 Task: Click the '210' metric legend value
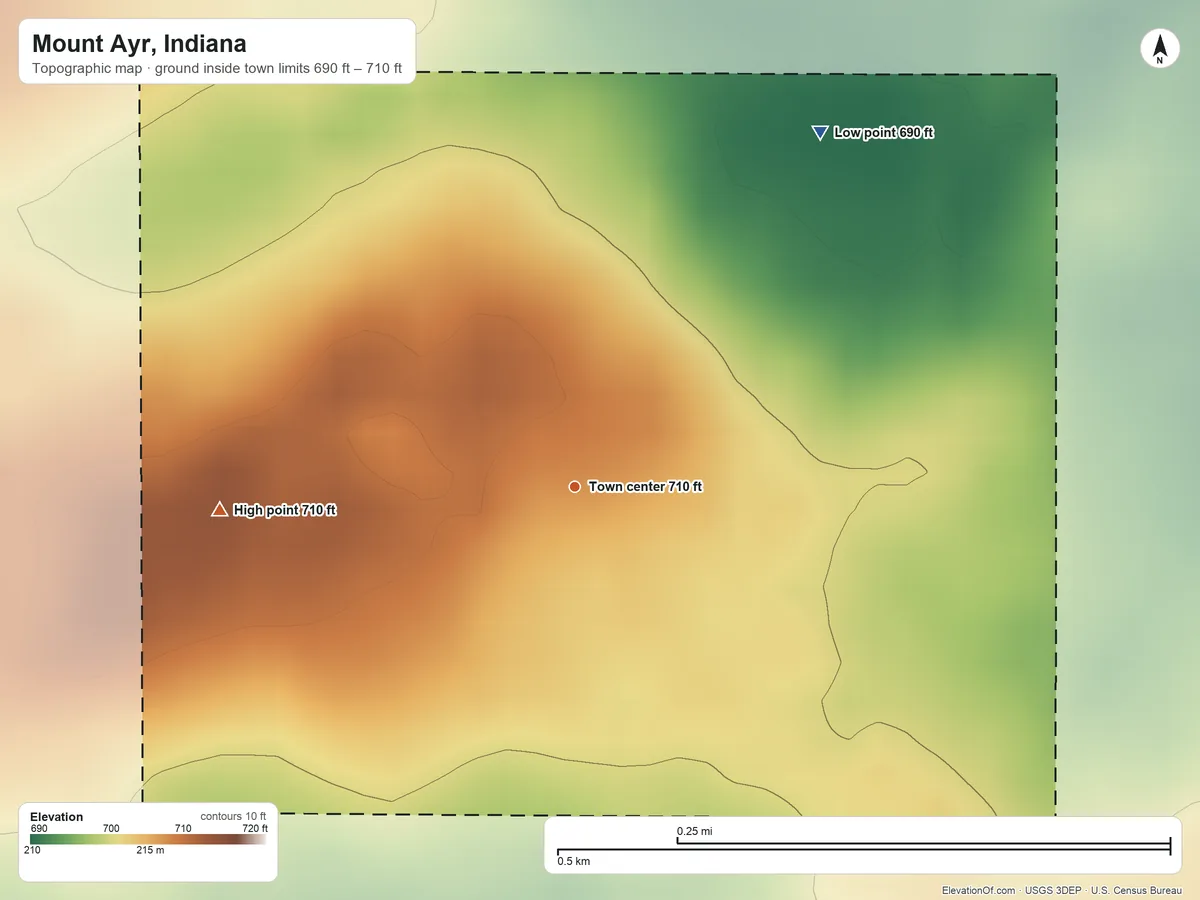pyautogui.click(x=33, y=851)
